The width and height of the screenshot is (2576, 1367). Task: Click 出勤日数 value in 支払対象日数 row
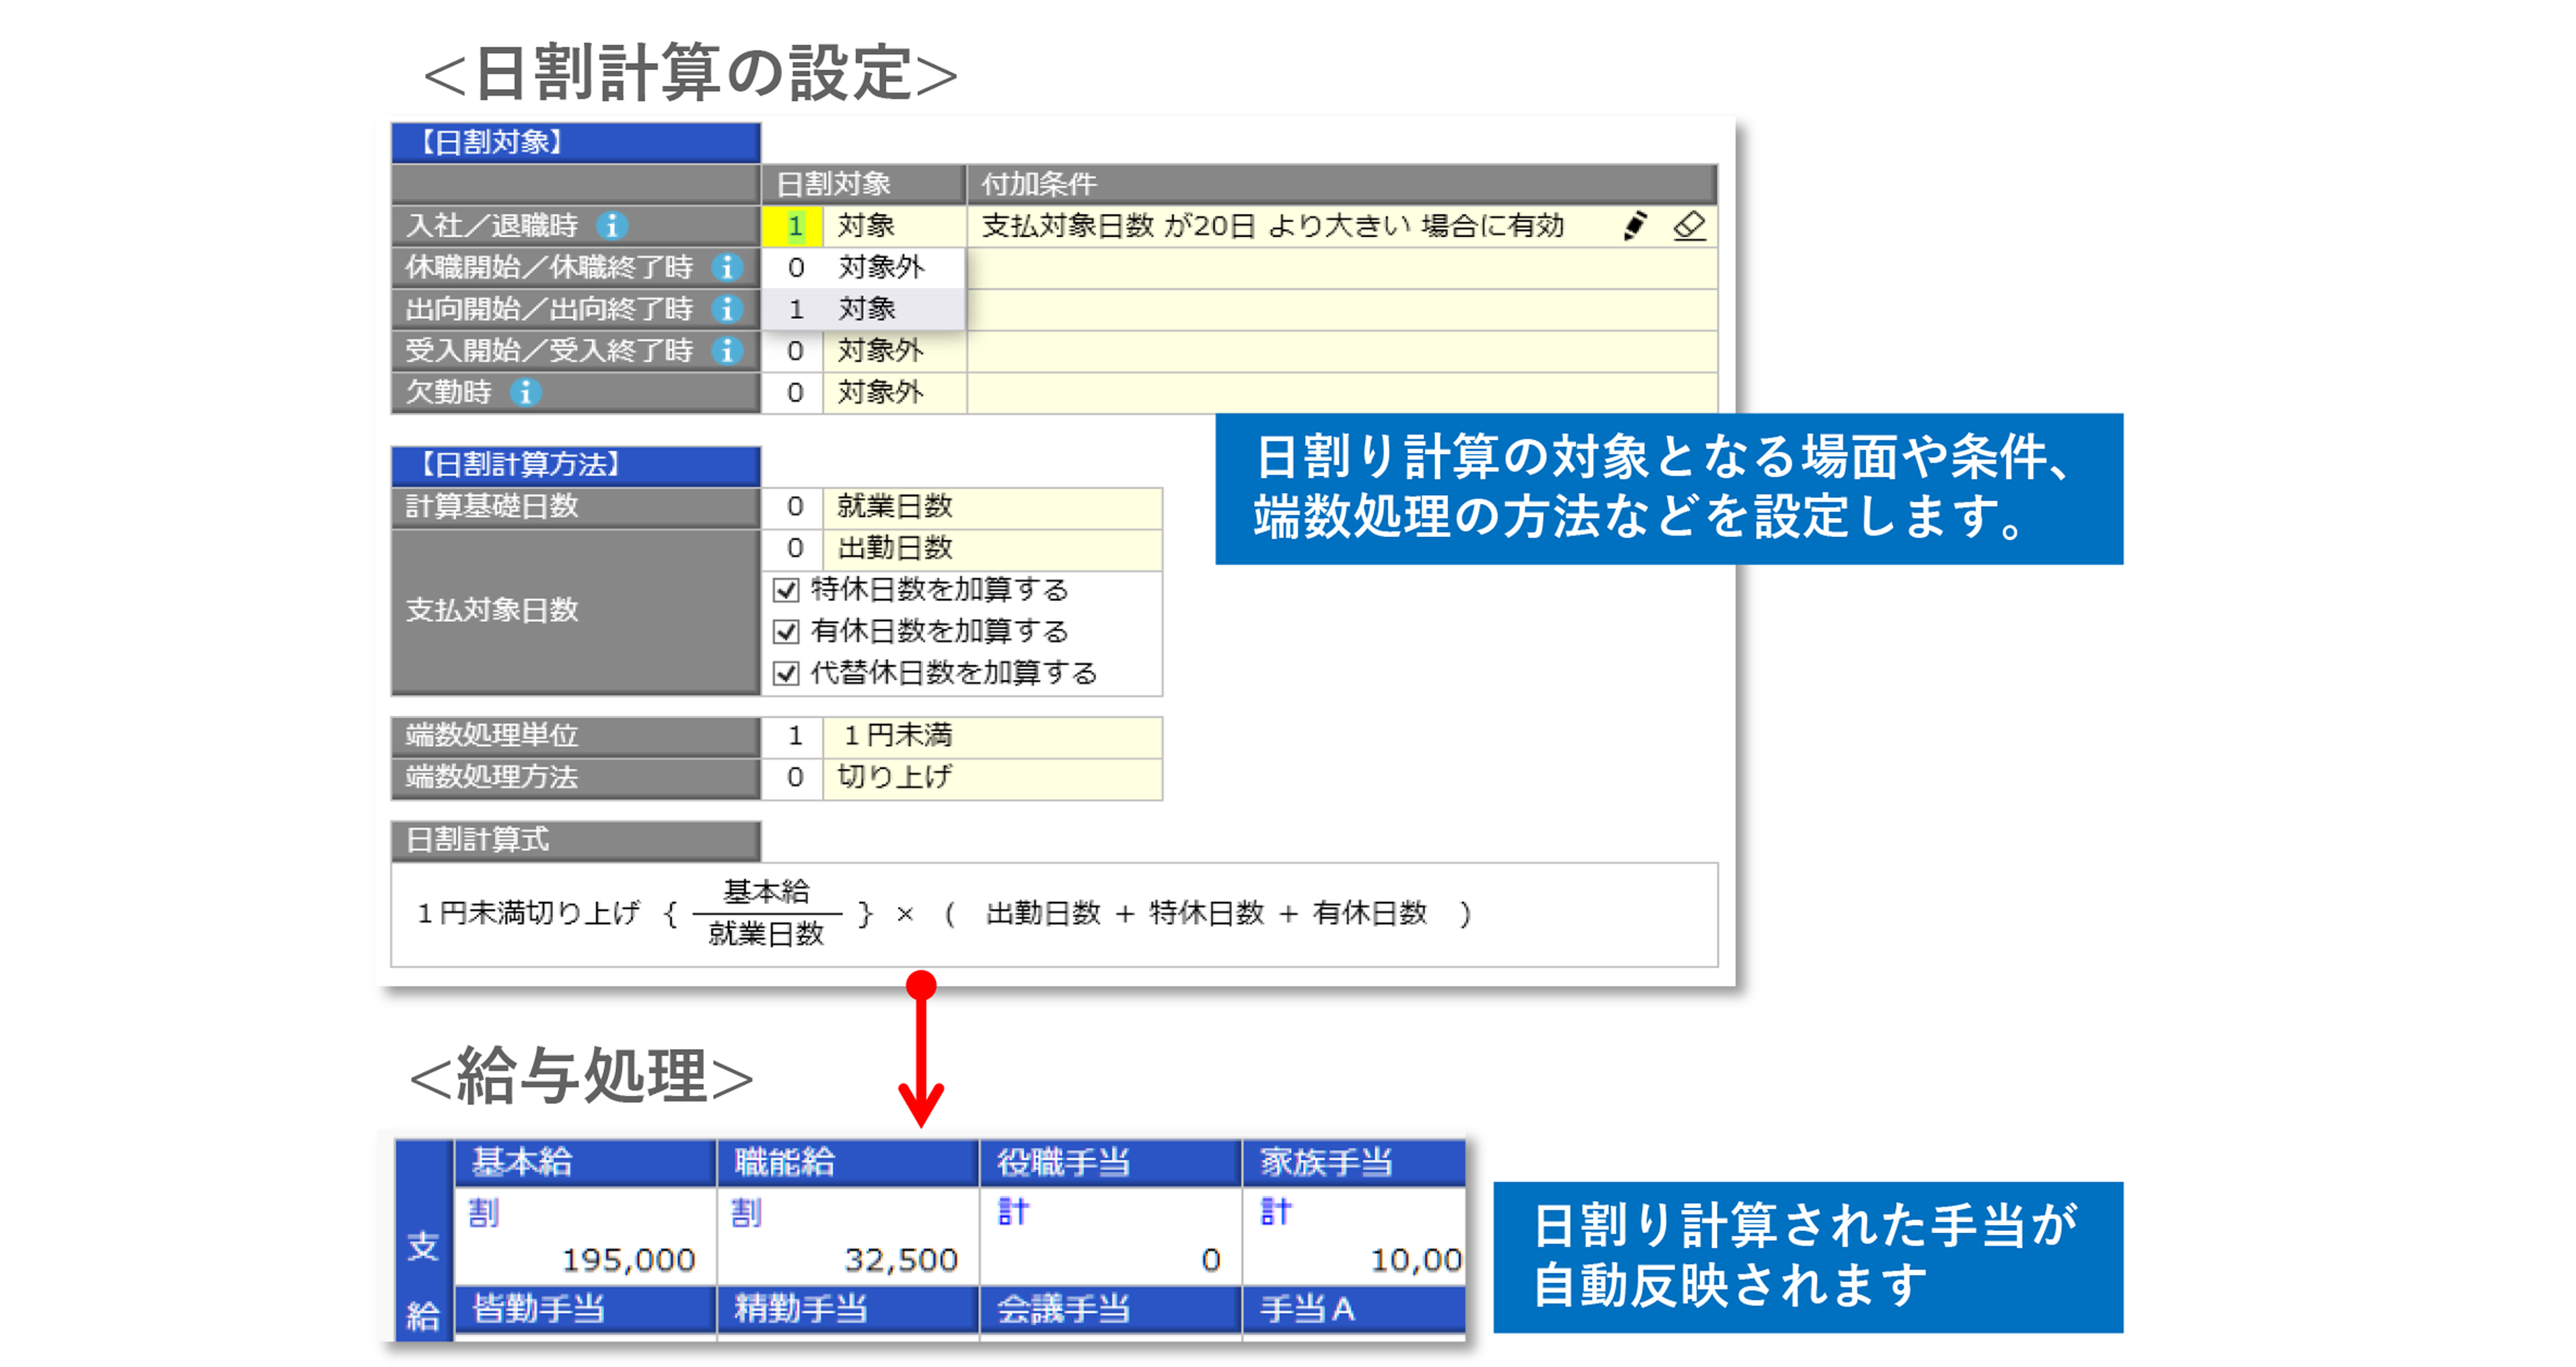tap(895, 548)
